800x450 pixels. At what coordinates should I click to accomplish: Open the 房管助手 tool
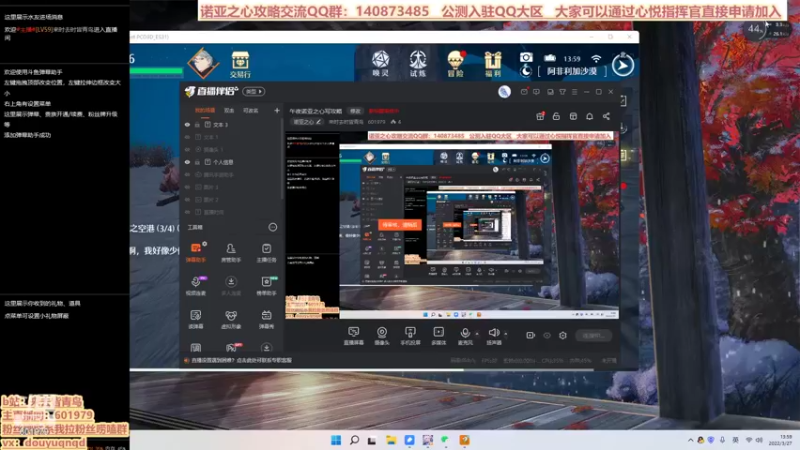tap(231, 253)
